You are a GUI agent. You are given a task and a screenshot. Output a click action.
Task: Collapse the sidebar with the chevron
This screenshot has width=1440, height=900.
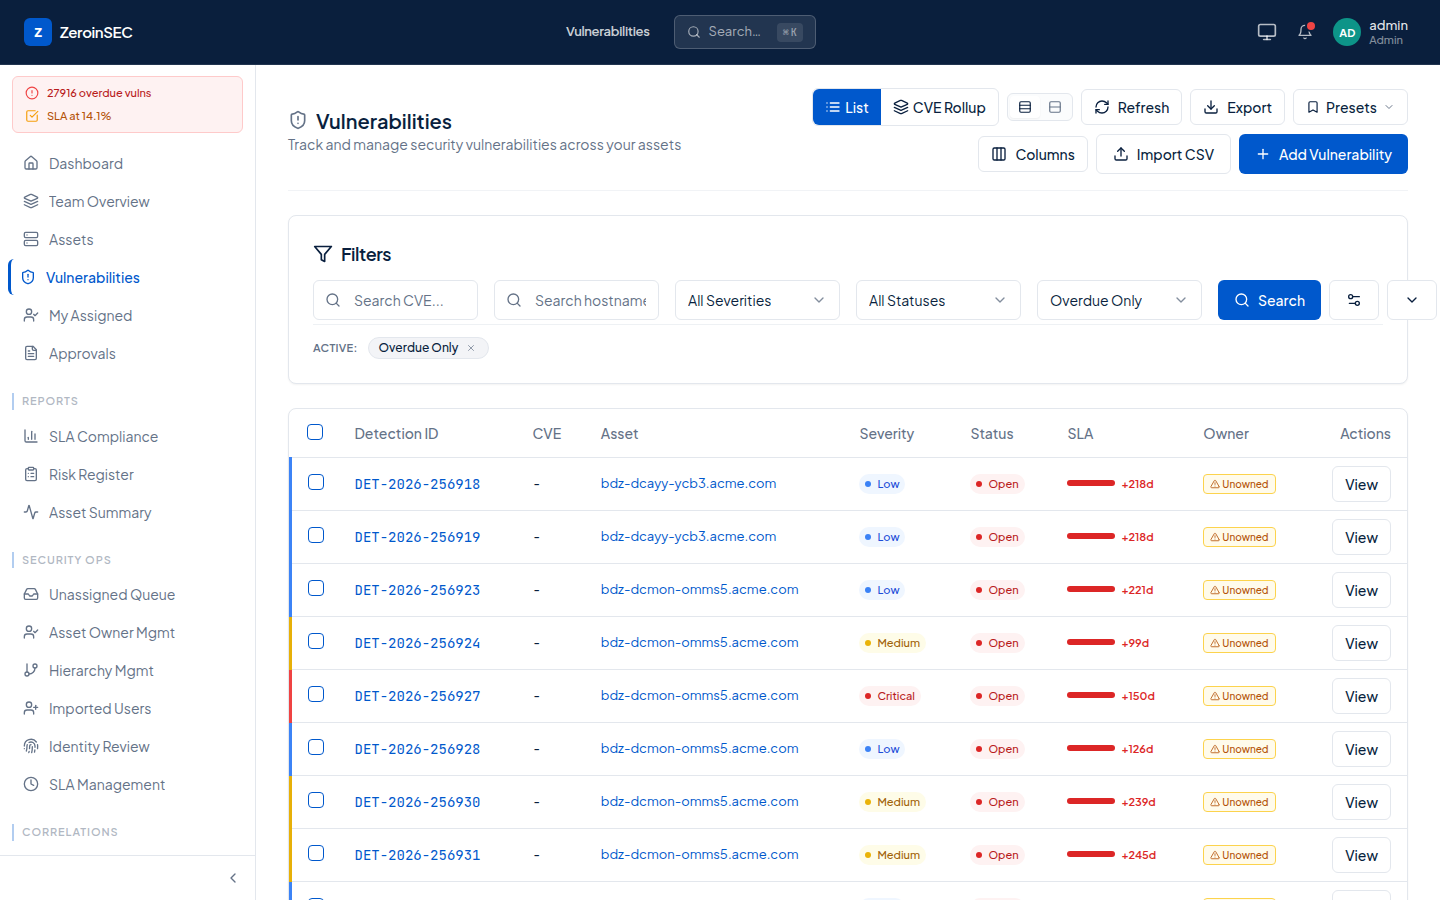pos(233,878)
